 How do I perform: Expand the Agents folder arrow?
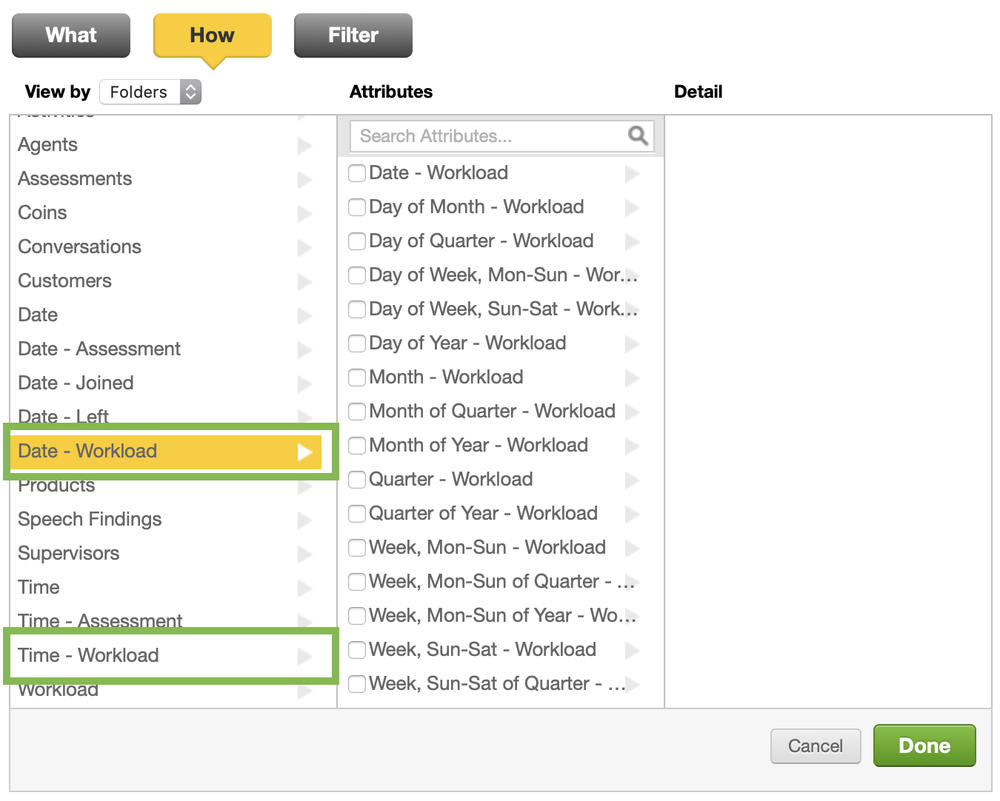(x=305, y=145)
